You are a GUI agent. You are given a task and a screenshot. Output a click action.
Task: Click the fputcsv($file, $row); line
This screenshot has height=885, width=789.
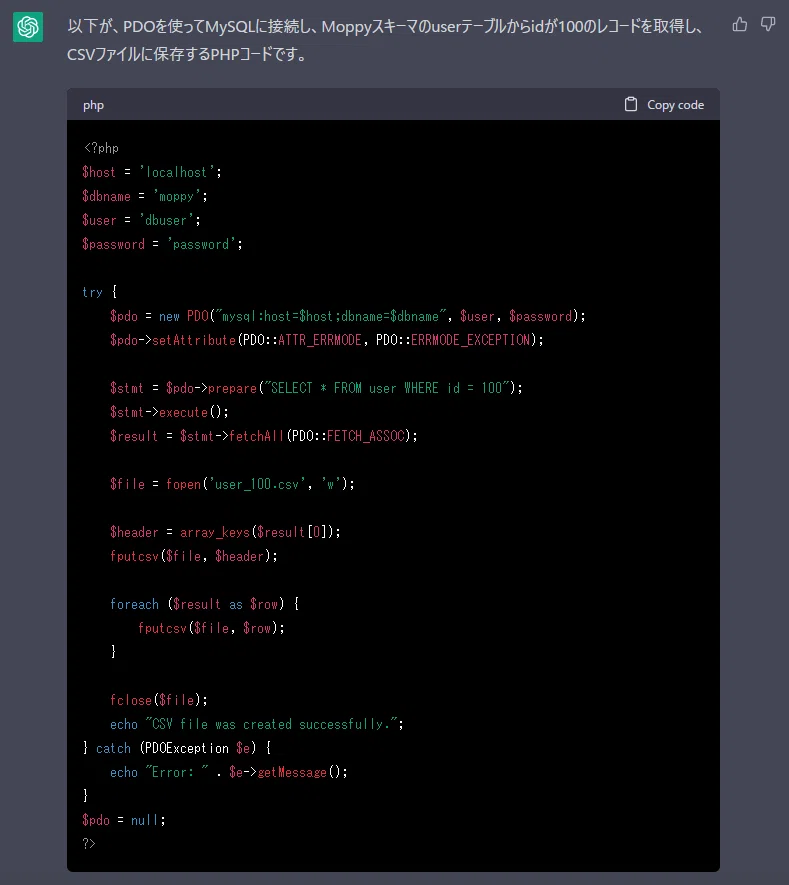pyautogui.click(x=211, y=628)
